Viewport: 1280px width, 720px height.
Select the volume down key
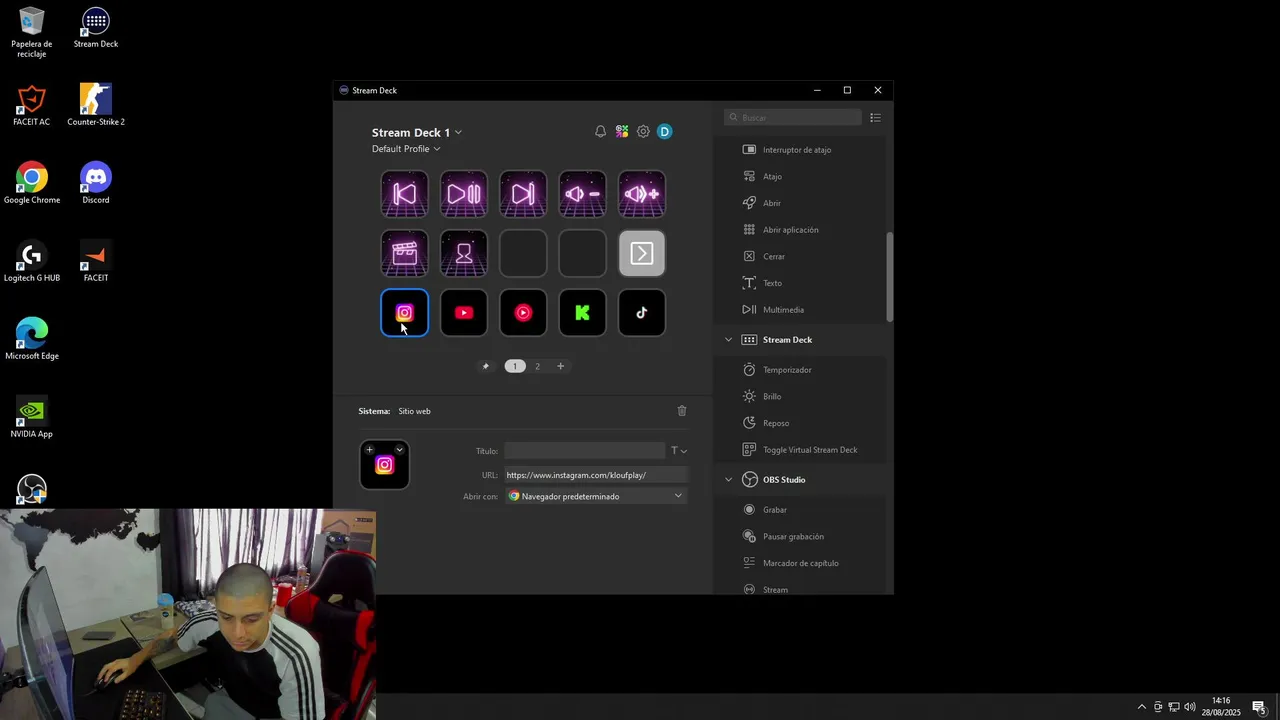tap(583, 194)
